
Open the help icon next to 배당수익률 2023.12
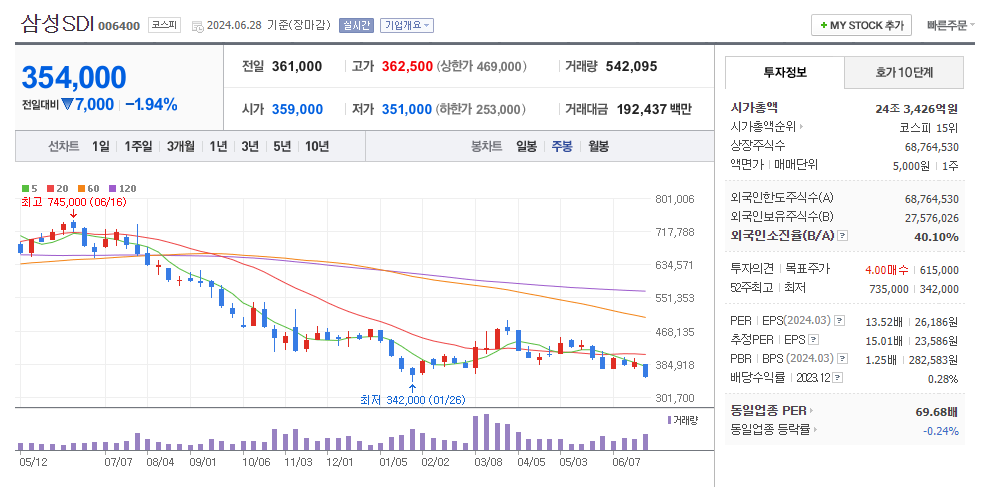pos(838,377)
